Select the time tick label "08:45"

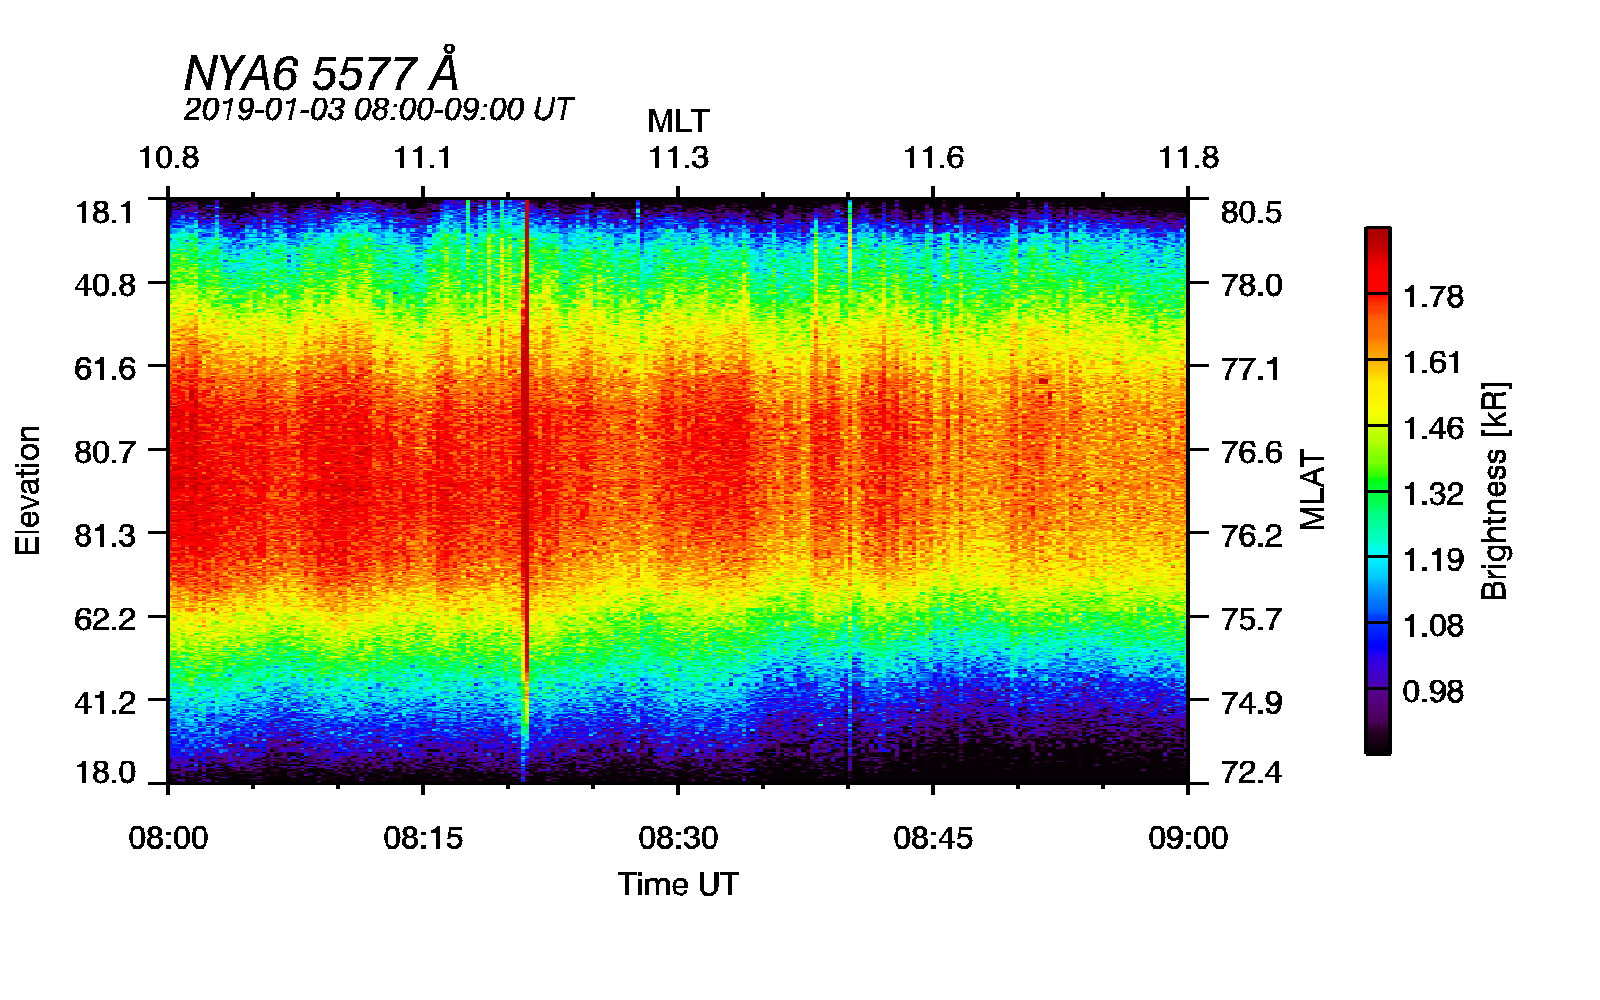(933, 838)
